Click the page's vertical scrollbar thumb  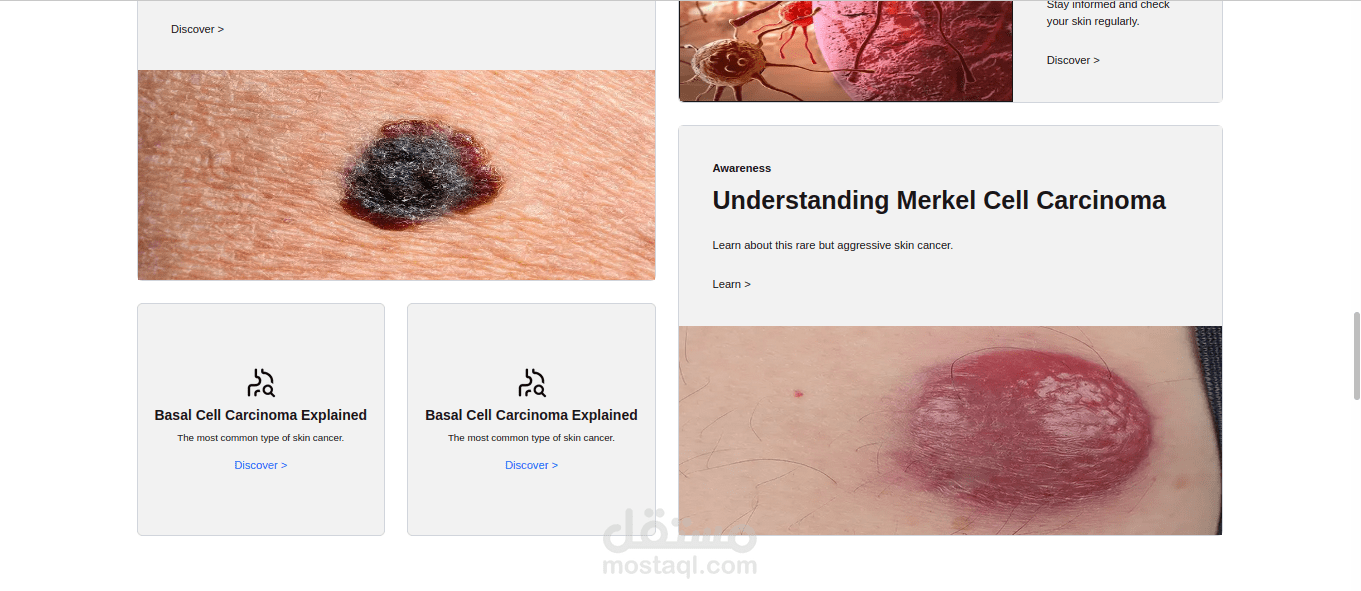tap(1356, 355)
